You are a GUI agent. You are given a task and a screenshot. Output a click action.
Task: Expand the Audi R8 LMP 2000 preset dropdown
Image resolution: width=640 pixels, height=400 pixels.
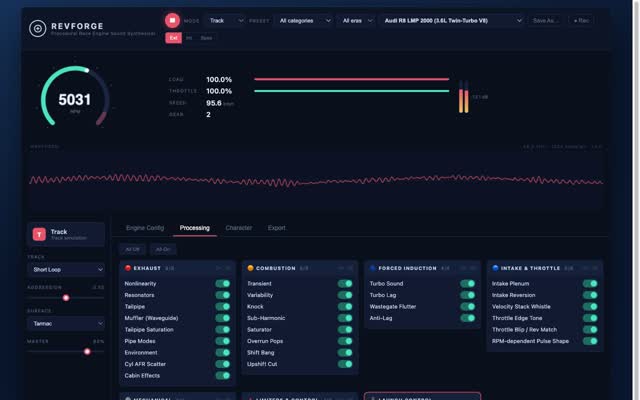pos(452,20)
